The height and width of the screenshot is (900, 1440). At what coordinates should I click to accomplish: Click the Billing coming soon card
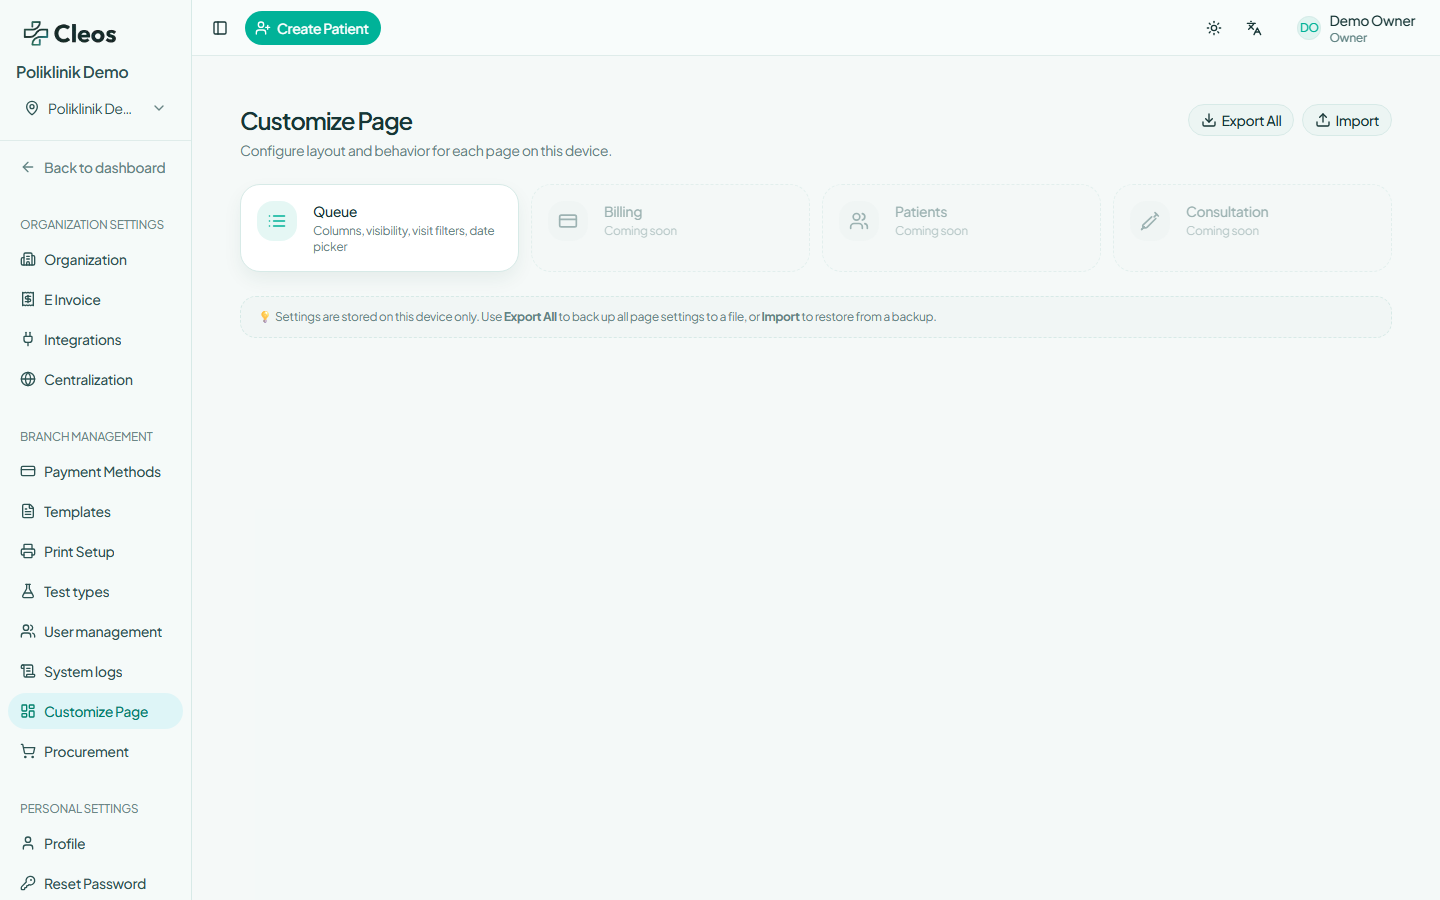(670, 228)
